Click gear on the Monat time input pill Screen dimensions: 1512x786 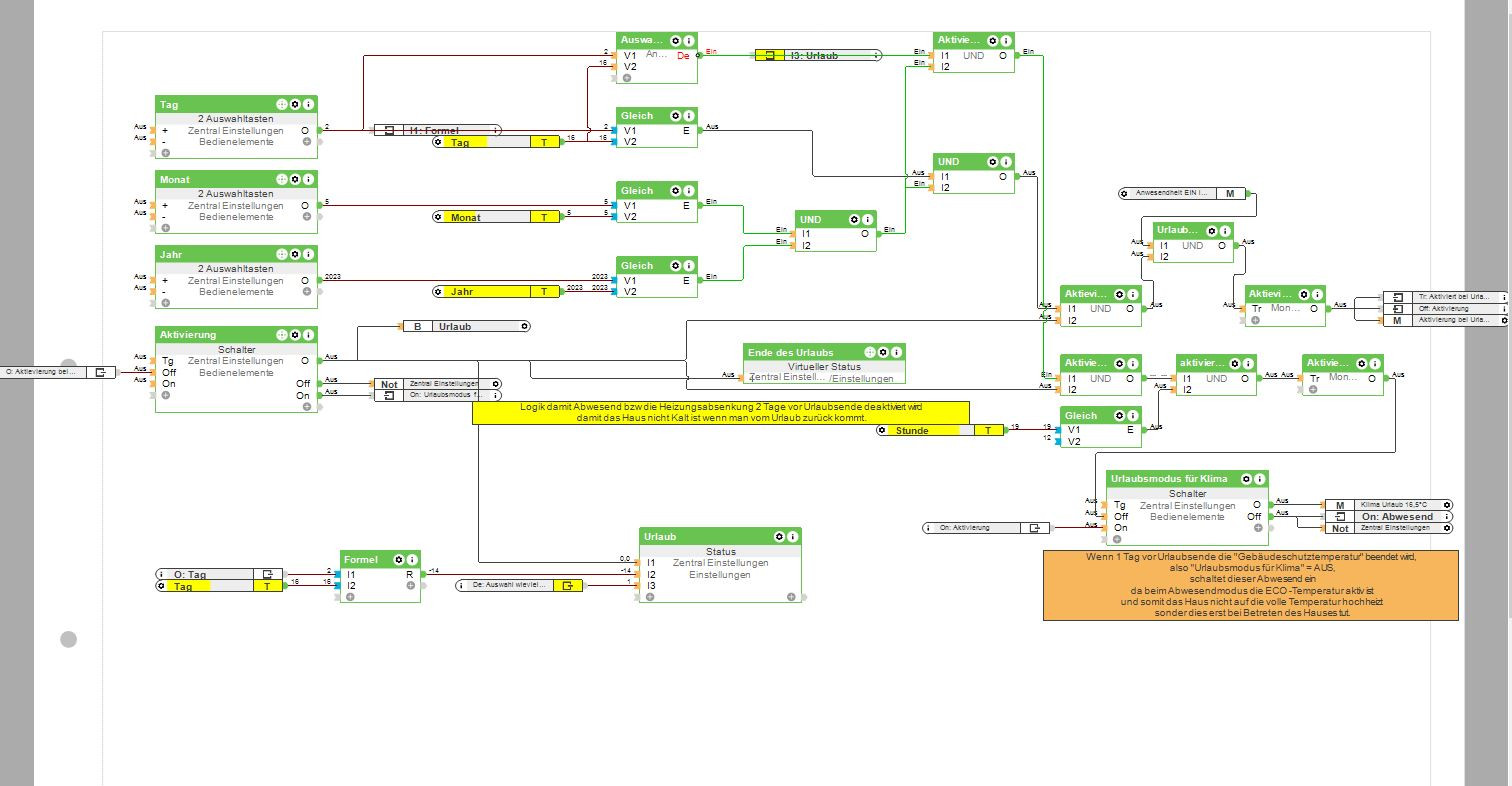click(x=438, y=217)
